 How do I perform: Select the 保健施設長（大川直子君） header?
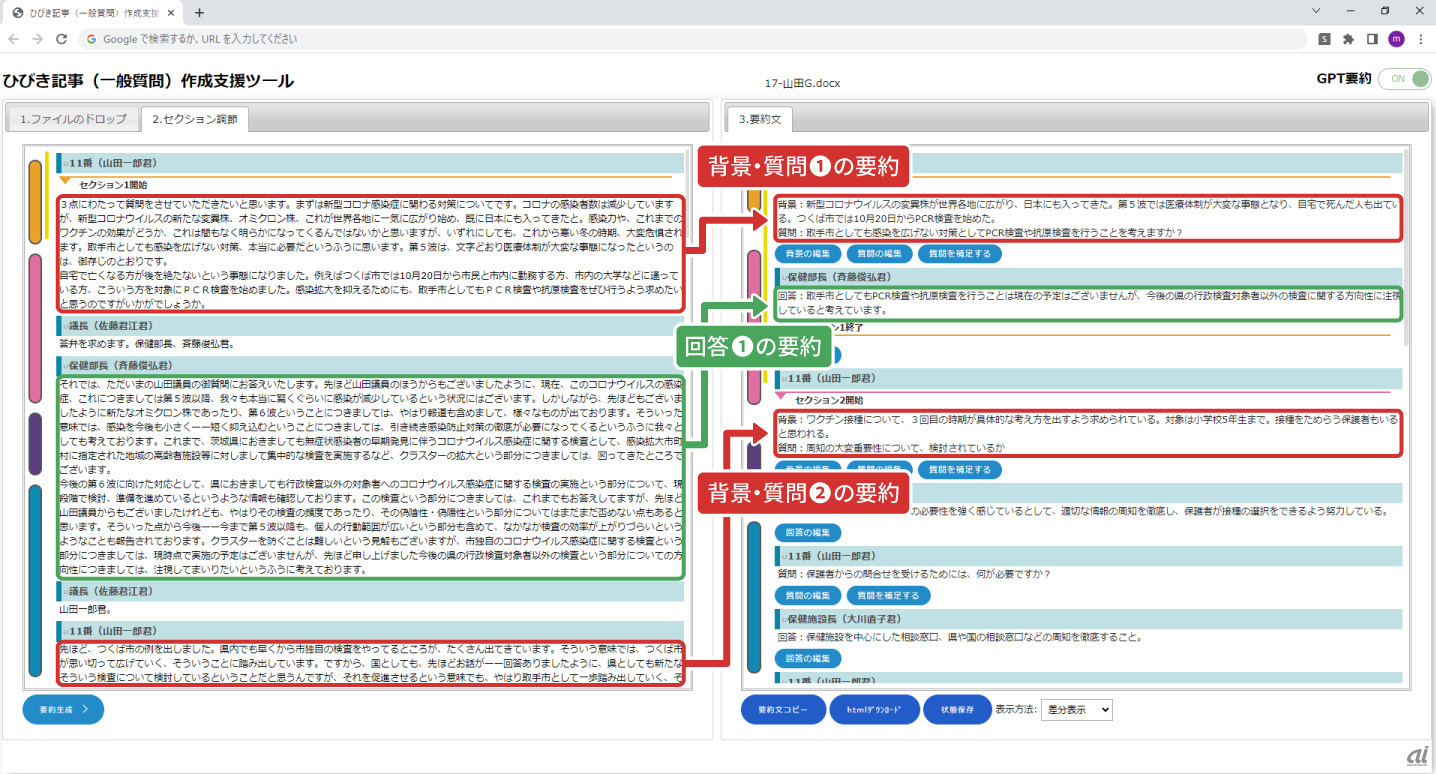click(1088, 618)
